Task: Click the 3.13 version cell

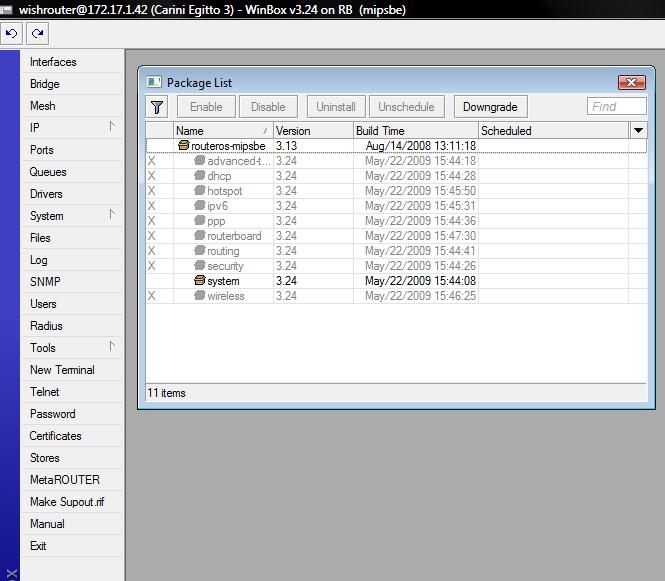Action: point(286,145)
